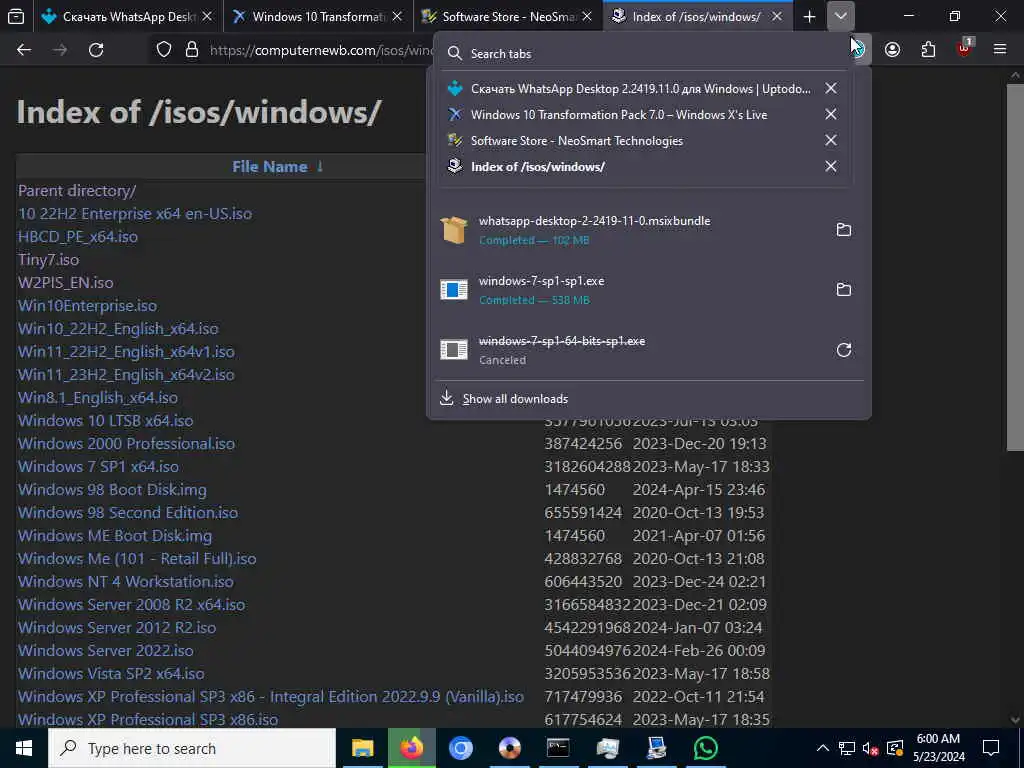Open folder for windows-7-sp1-sp1.exe download
Viewport: 1024px width, 768px height.
pyautogui.click(x=844, y=290)
